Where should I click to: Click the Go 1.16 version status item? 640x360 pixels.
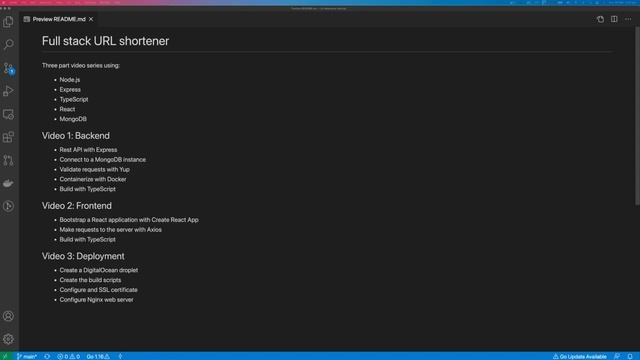98,356
